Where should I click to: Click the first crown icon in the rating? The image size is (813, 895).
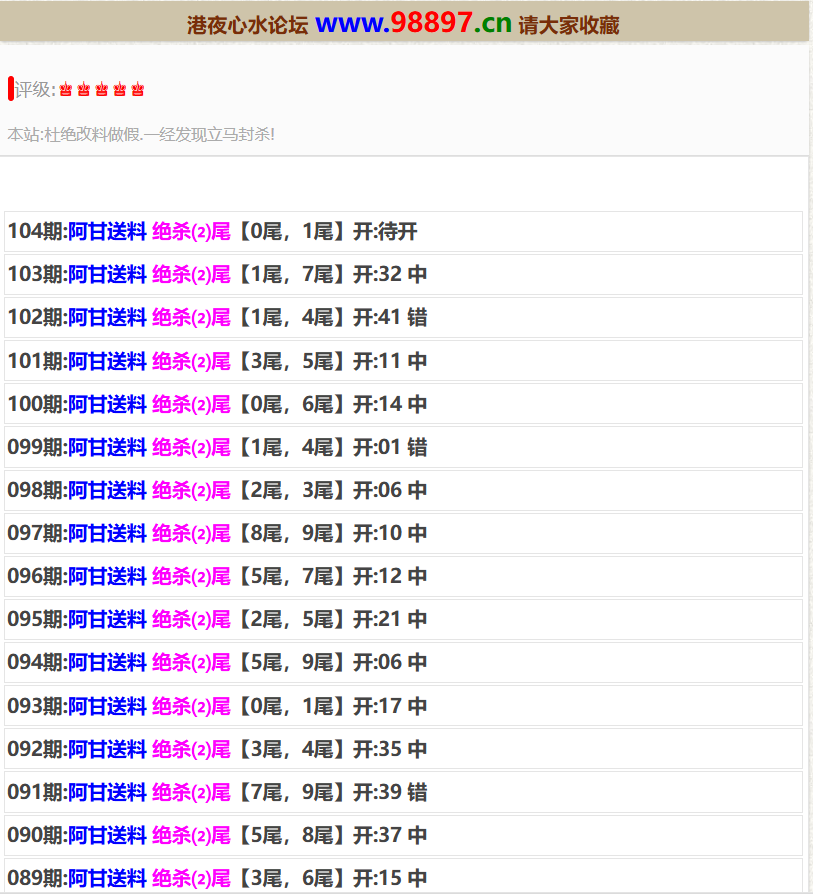click(66, 90)
